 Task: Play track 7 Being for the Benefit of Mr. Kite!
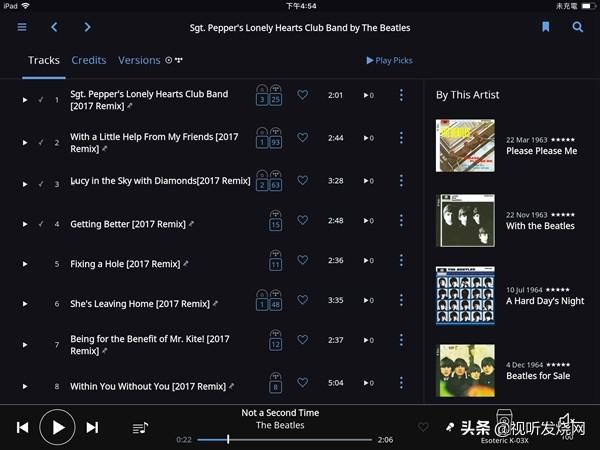[25, 345]
